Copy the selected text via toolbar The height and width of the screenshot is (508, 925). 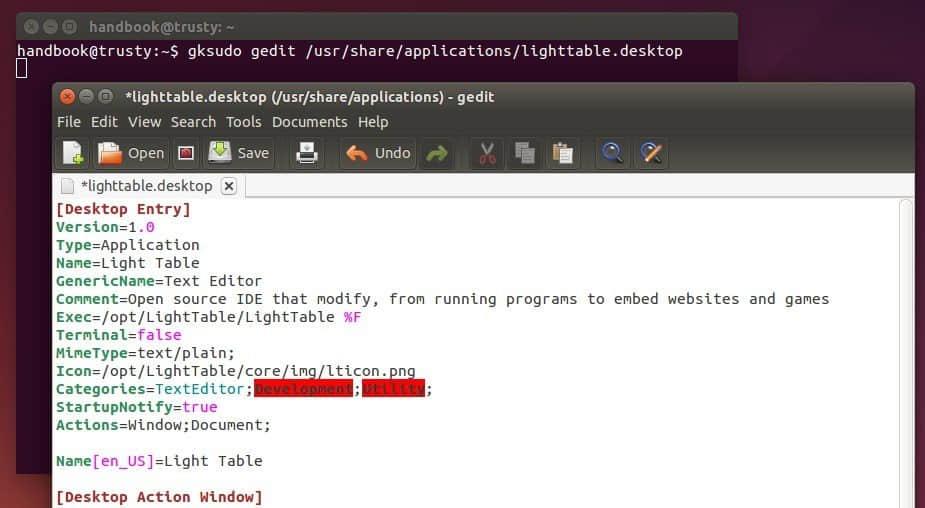pos(524,153)
